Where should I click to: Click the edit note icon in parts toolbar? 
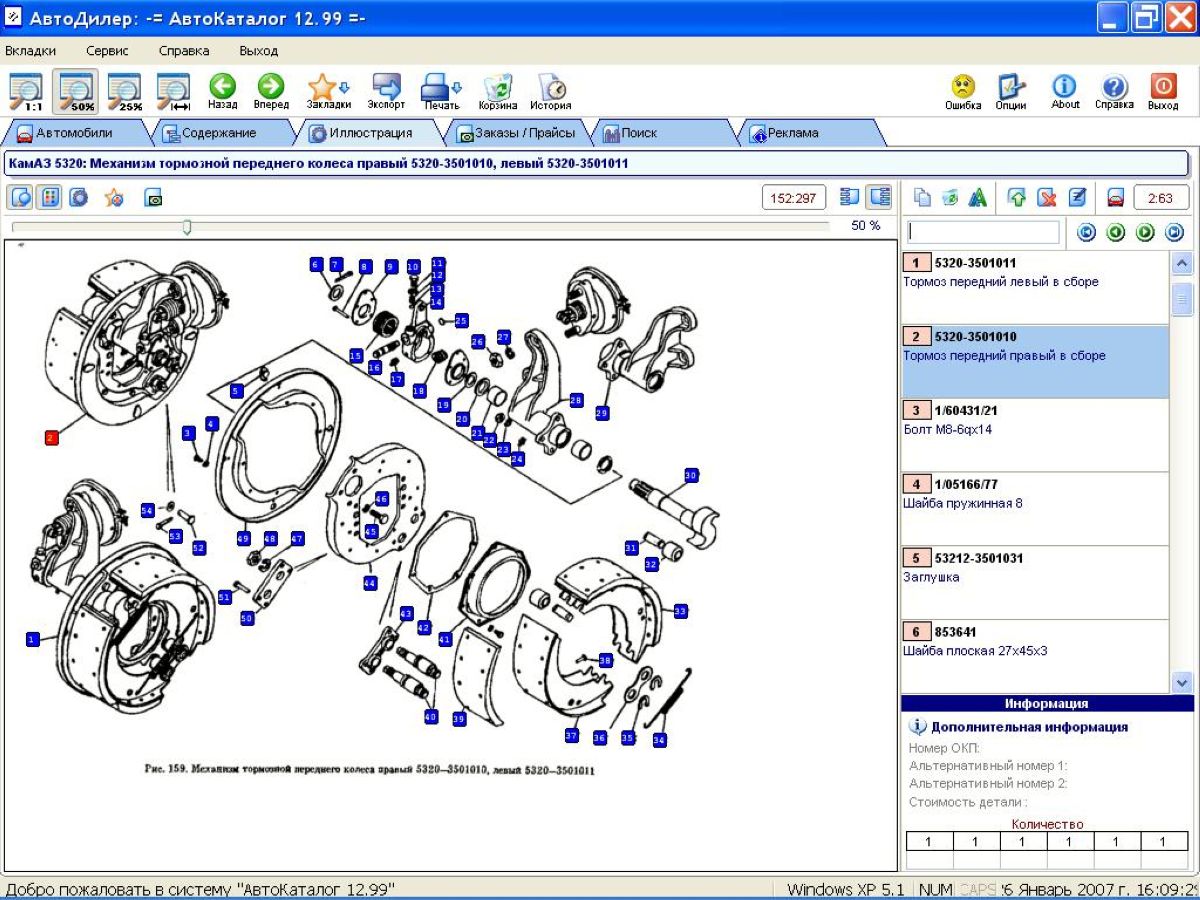coord(1077,198)
